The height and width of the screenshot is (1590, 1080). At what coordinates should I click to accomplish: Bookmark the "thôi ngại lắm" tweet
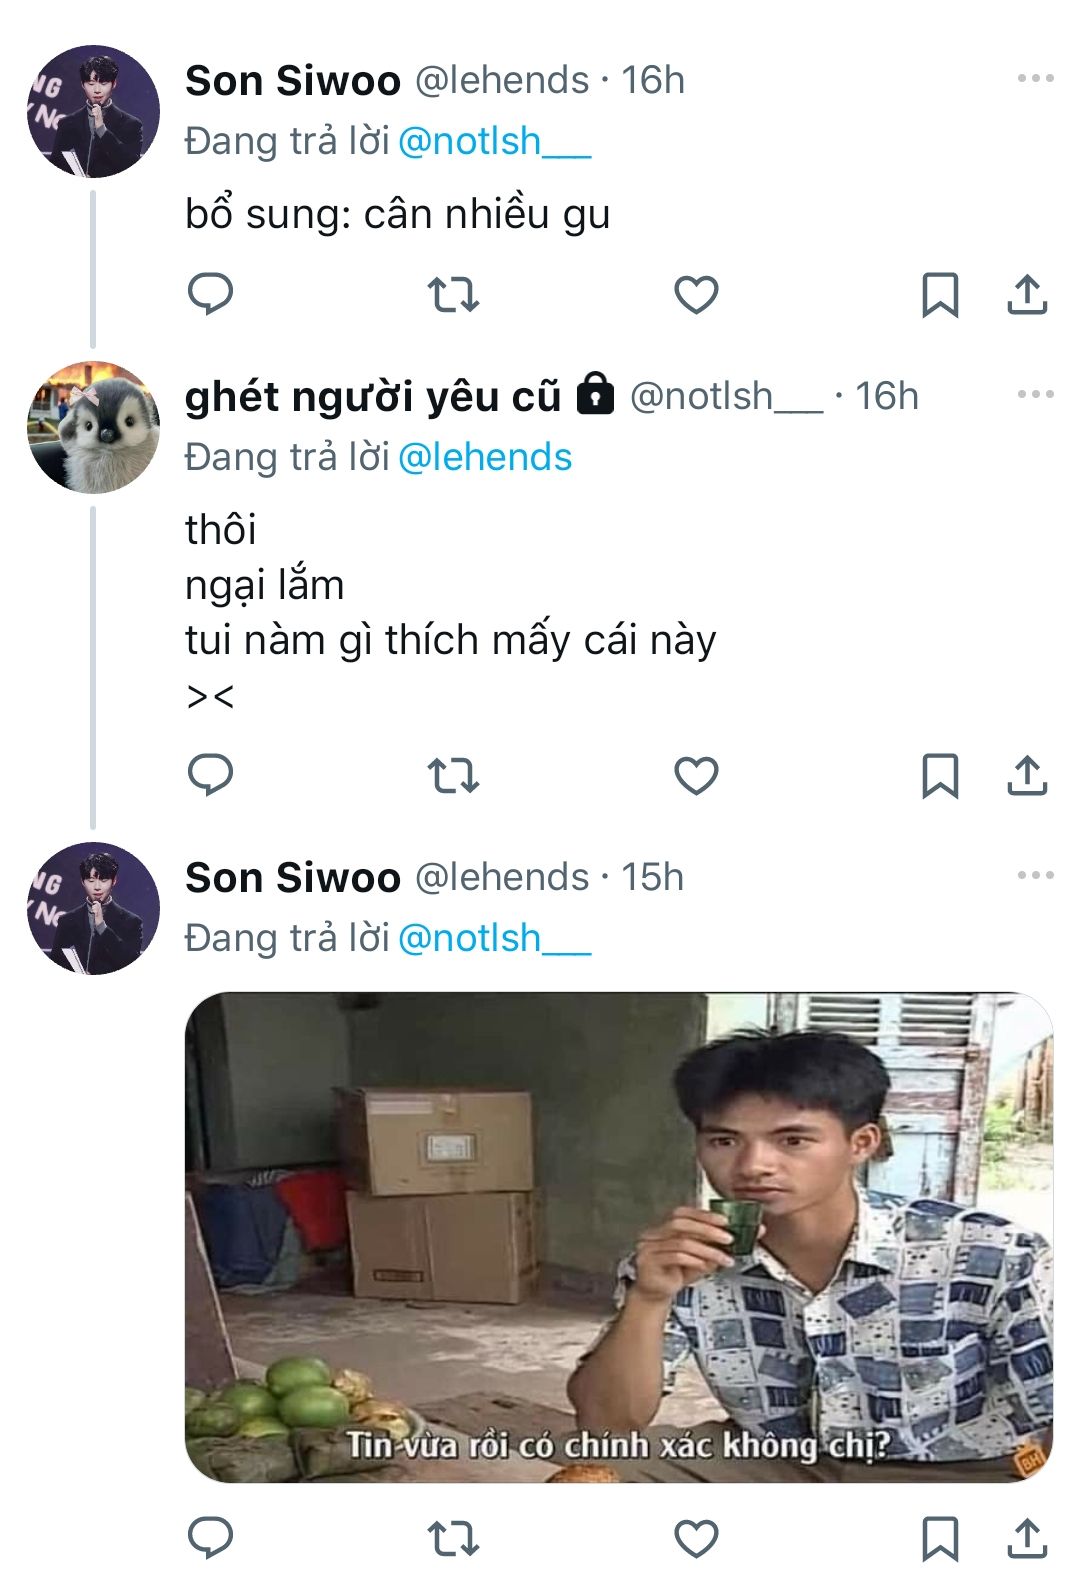point(939,776)
